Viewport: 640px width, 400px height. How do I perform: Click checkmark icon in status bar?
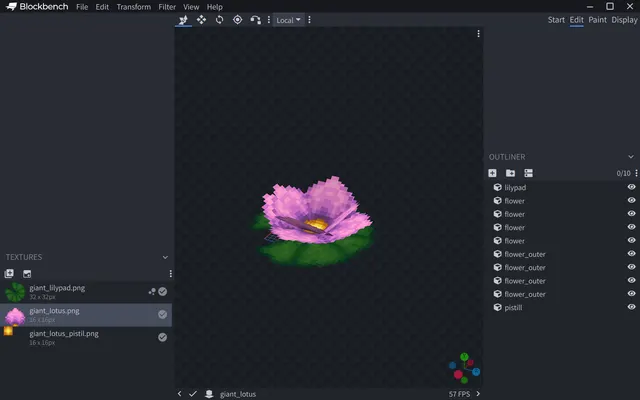pos(193,394)
